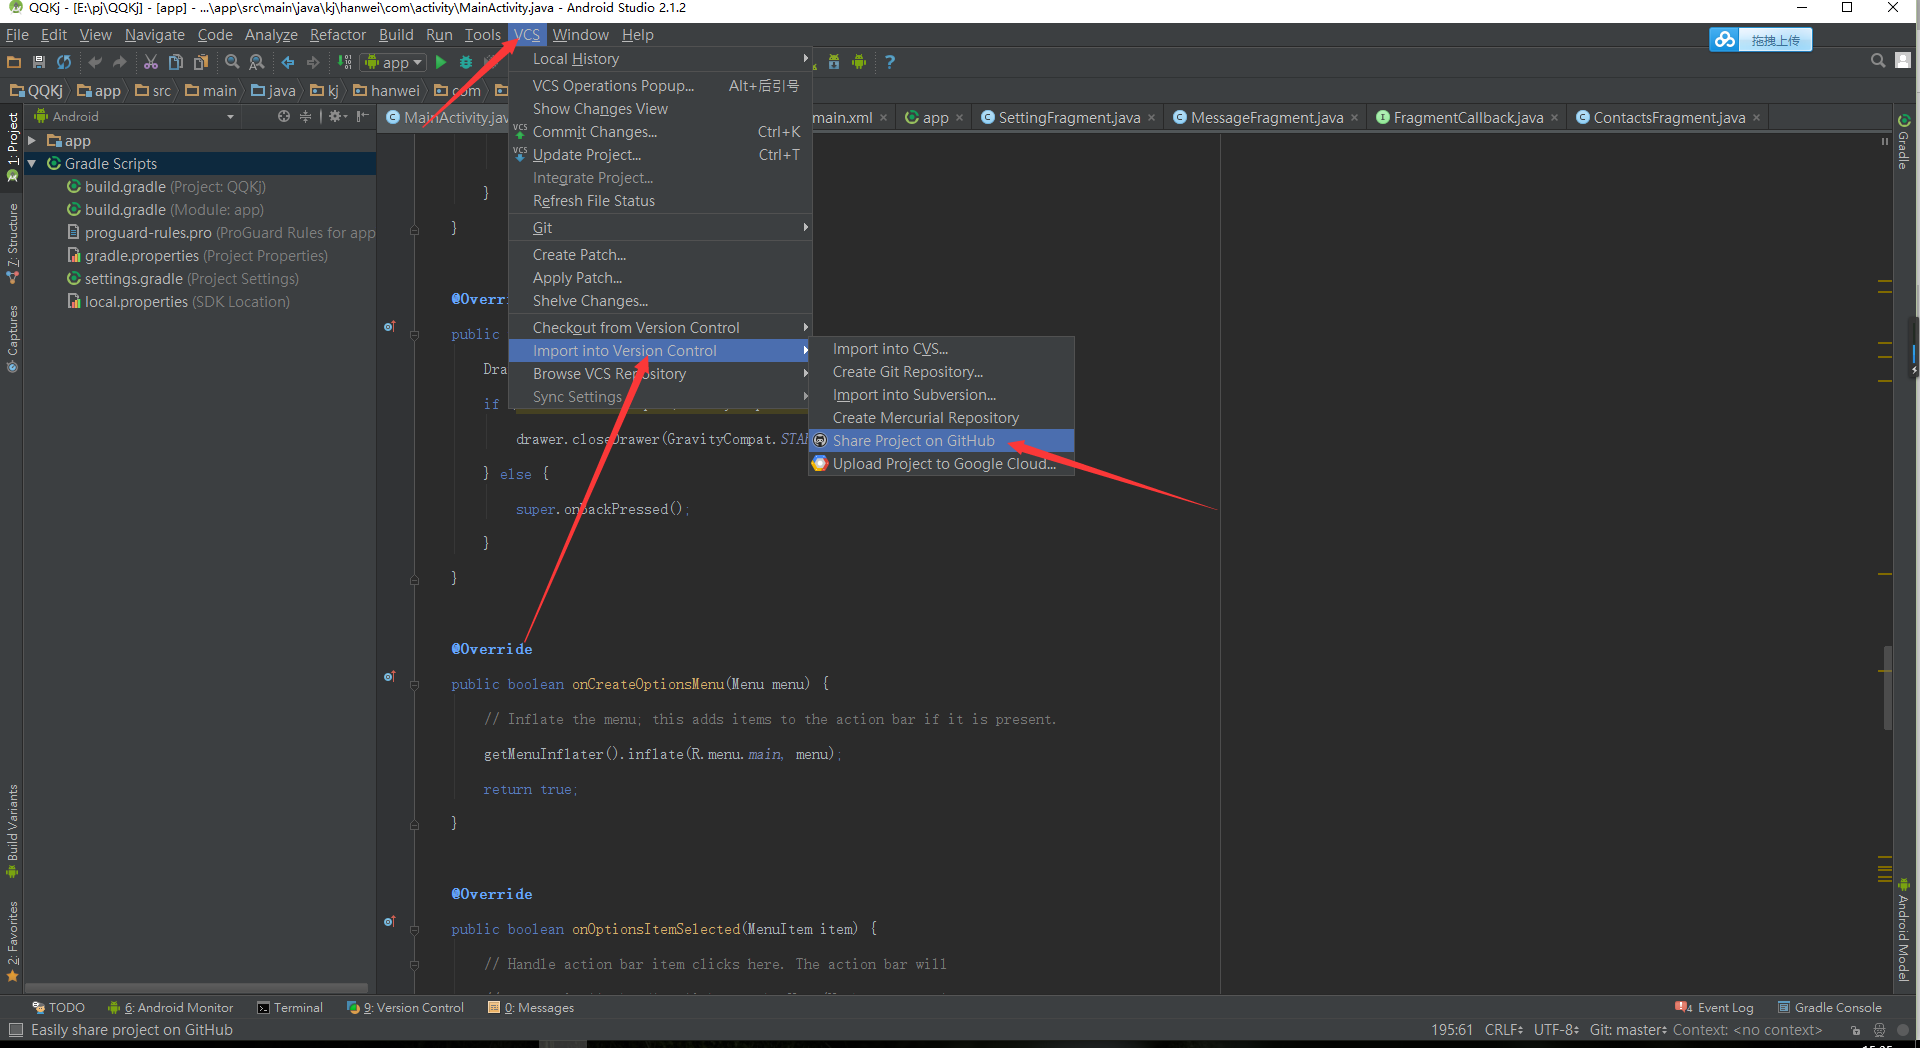Open the app run configuration dropdown
1920x1048 pixels.
tap(394, 62)
